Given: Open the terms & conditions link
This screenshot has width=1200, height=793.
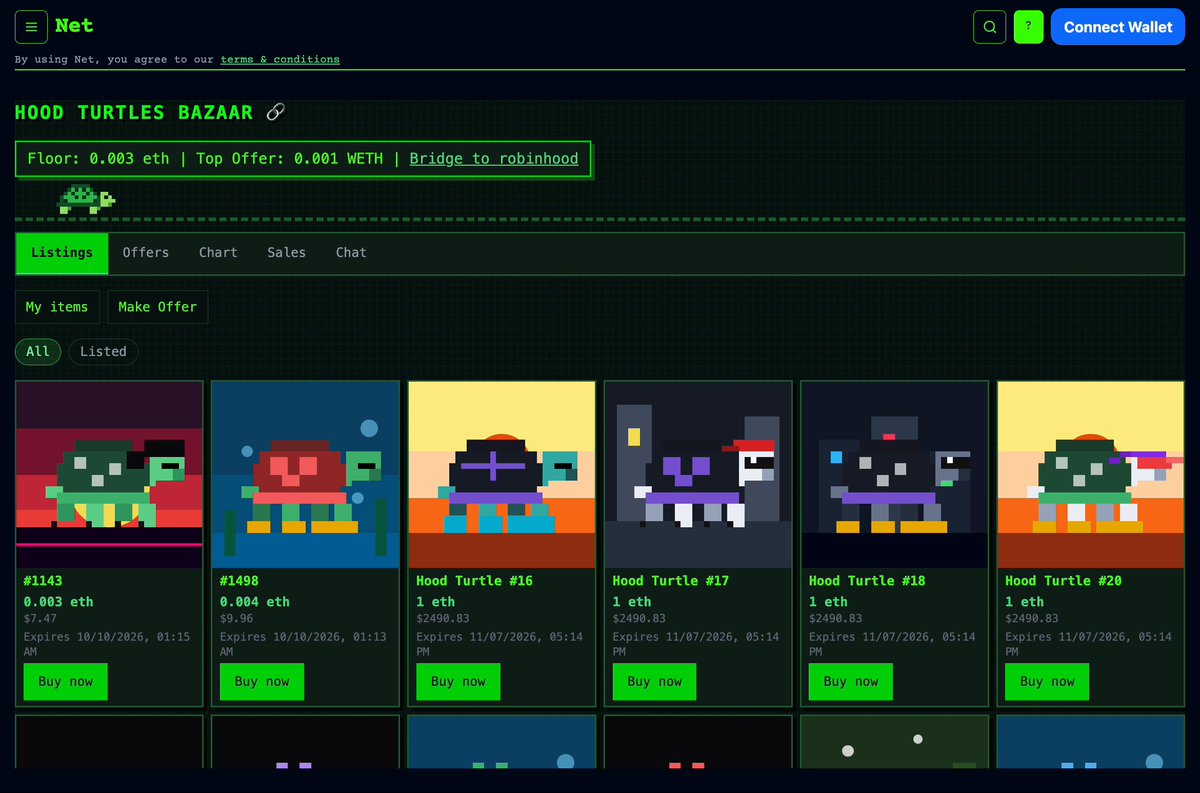Looking at the screenshot, I should tap(280, 59).
